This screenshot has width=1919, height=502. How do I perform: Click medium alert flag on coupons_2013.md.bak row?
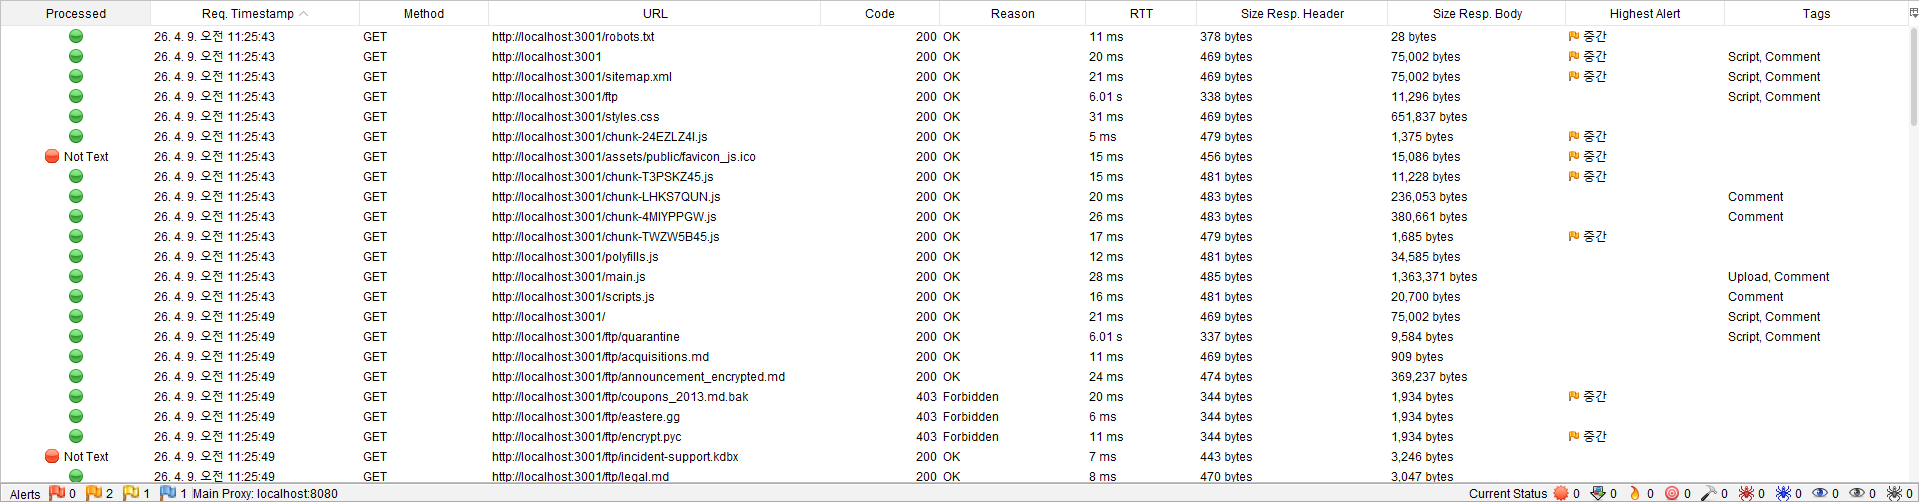(1574, 396)
